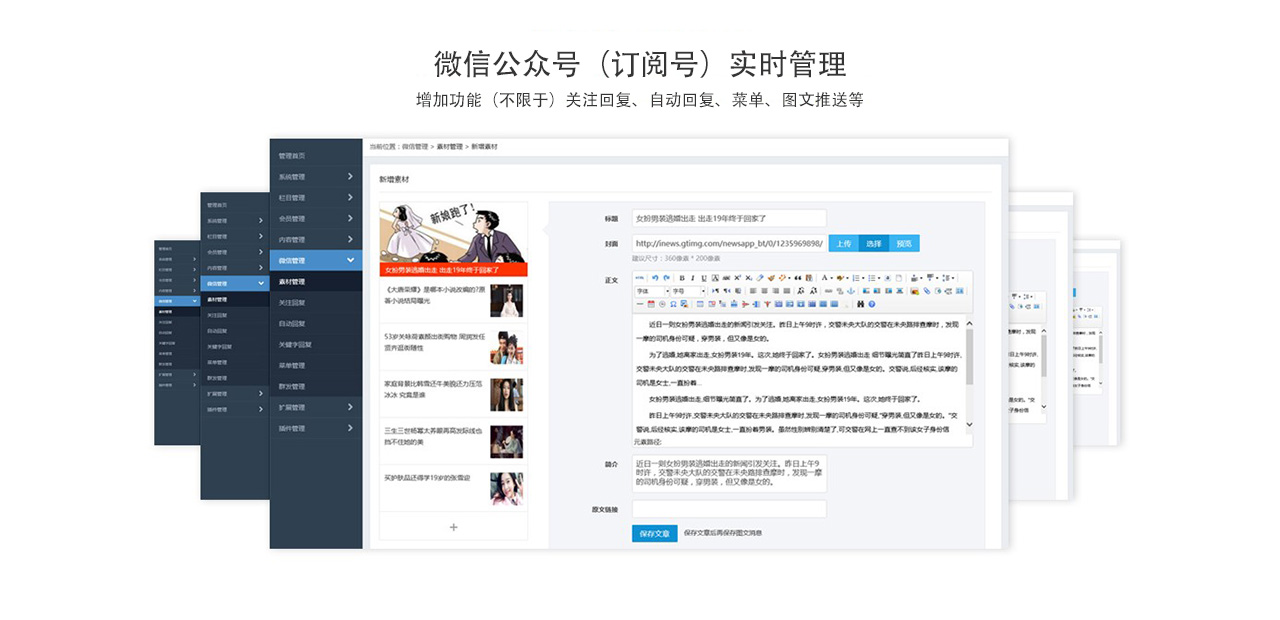This screenshot has height=620, width=1280.
Task: Expand 扩展管理 in the front sidebar
Action: pyautogui.click(x=316, y=408)
